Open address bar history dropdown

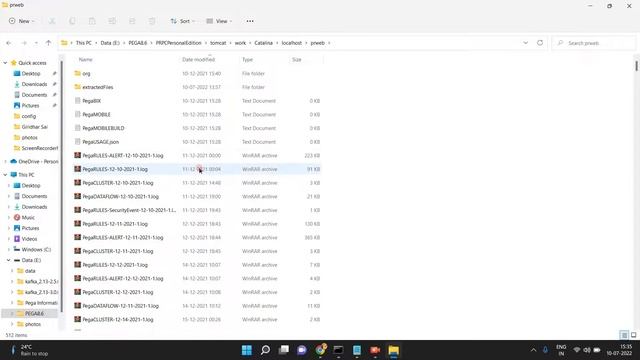(x=525, y=43)
